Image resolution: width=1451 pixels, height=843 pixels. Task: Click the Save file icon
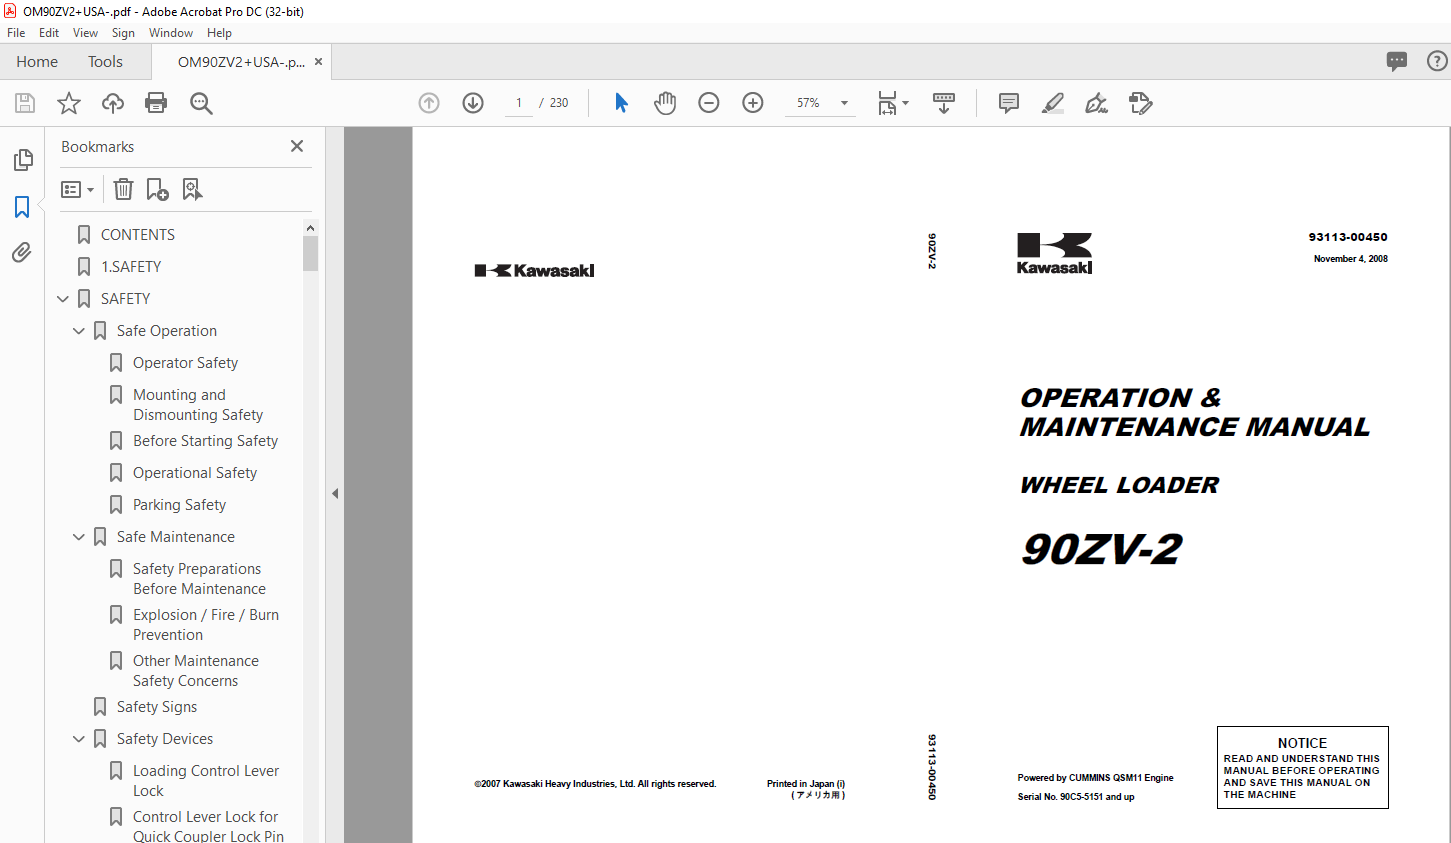(25, 103)
